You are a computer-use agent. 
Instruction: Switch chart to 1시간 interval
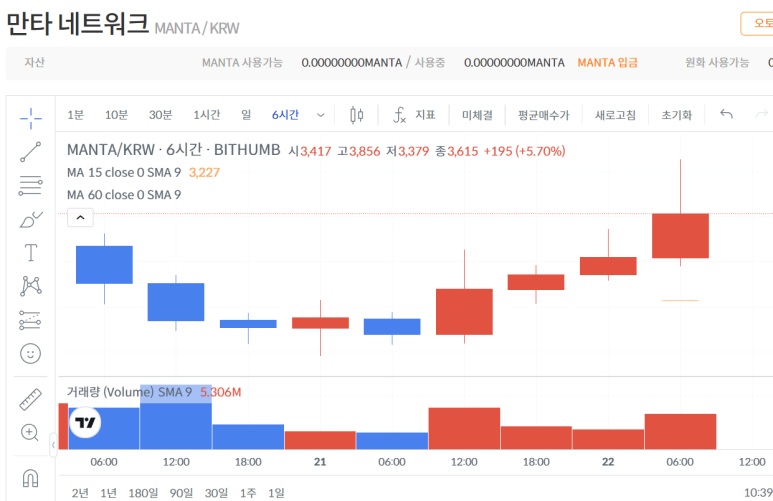coord(207,115)
